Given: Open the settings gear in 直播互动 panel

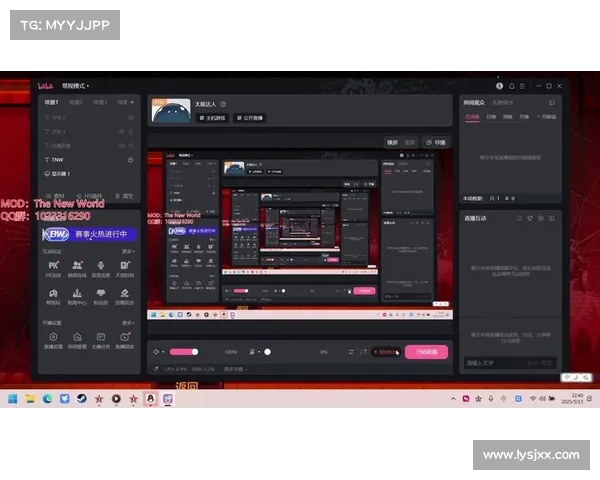Looking at the screenshot, I should [539, 217].
